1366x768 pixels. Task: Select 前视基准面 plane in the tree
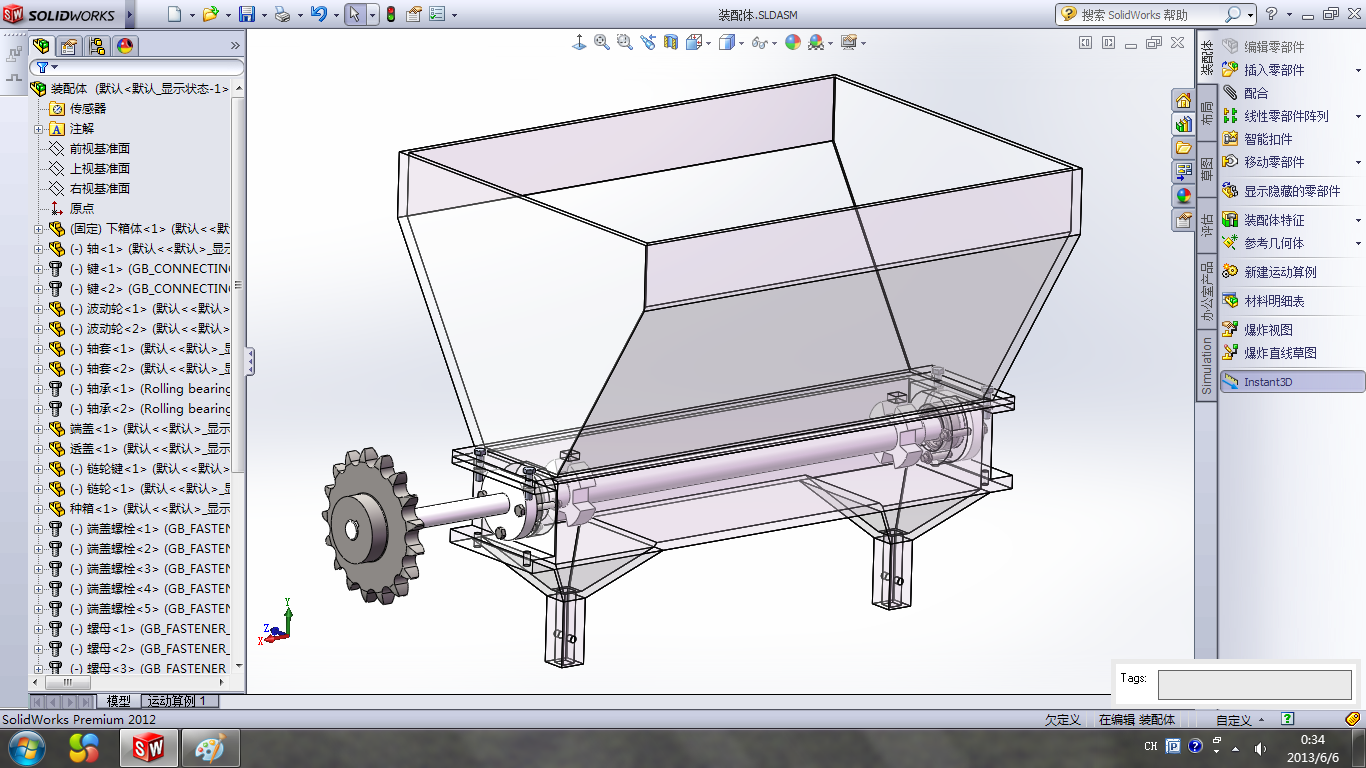(x=100, y=149)
